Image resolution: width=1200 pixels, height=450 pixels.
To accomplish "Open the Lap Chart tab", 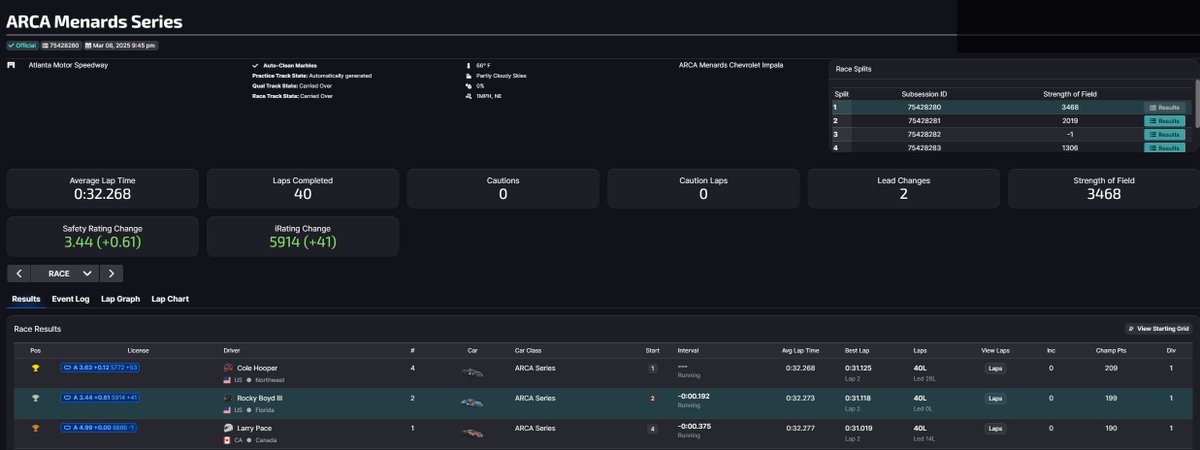I will (170, 299).
